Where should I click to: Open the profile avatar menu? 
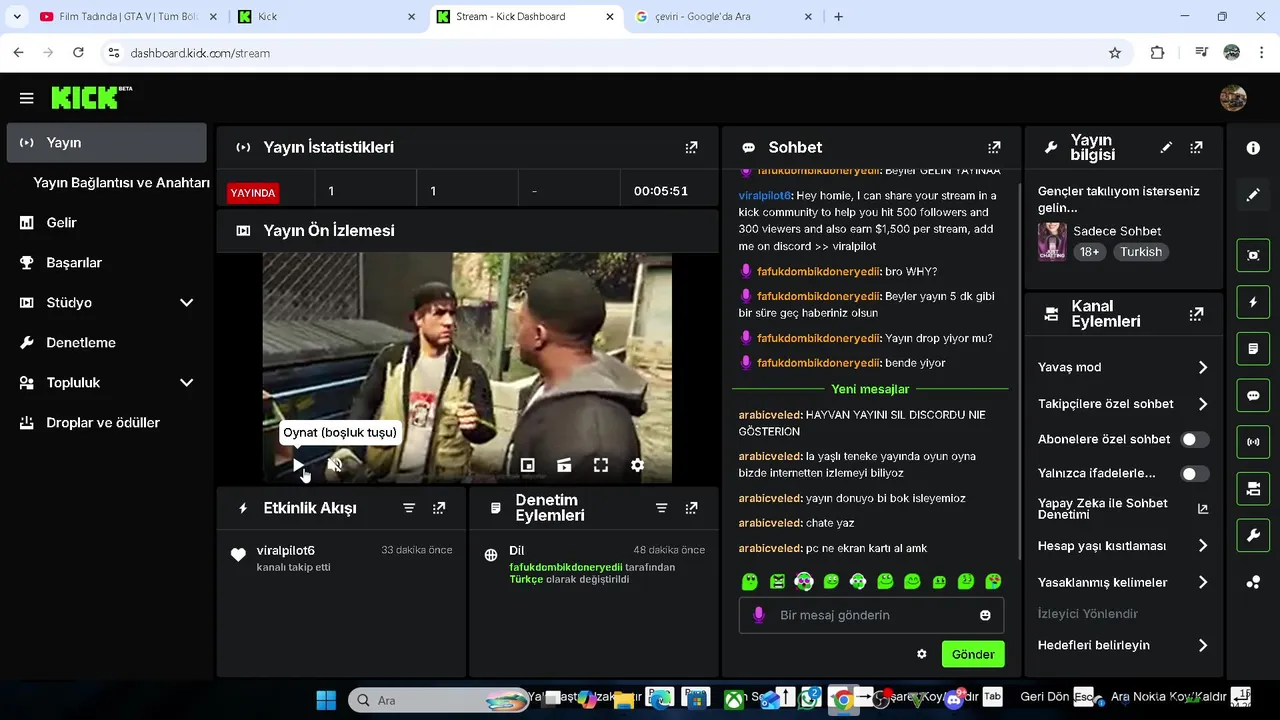click(x=1233, y=98)
